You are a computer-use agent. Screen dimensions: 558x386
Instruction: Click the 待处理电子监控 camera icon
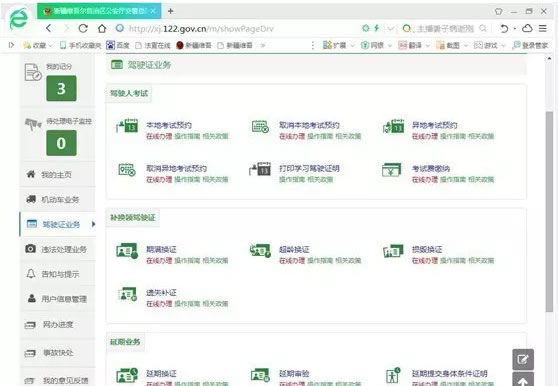[x=33, y=124]
